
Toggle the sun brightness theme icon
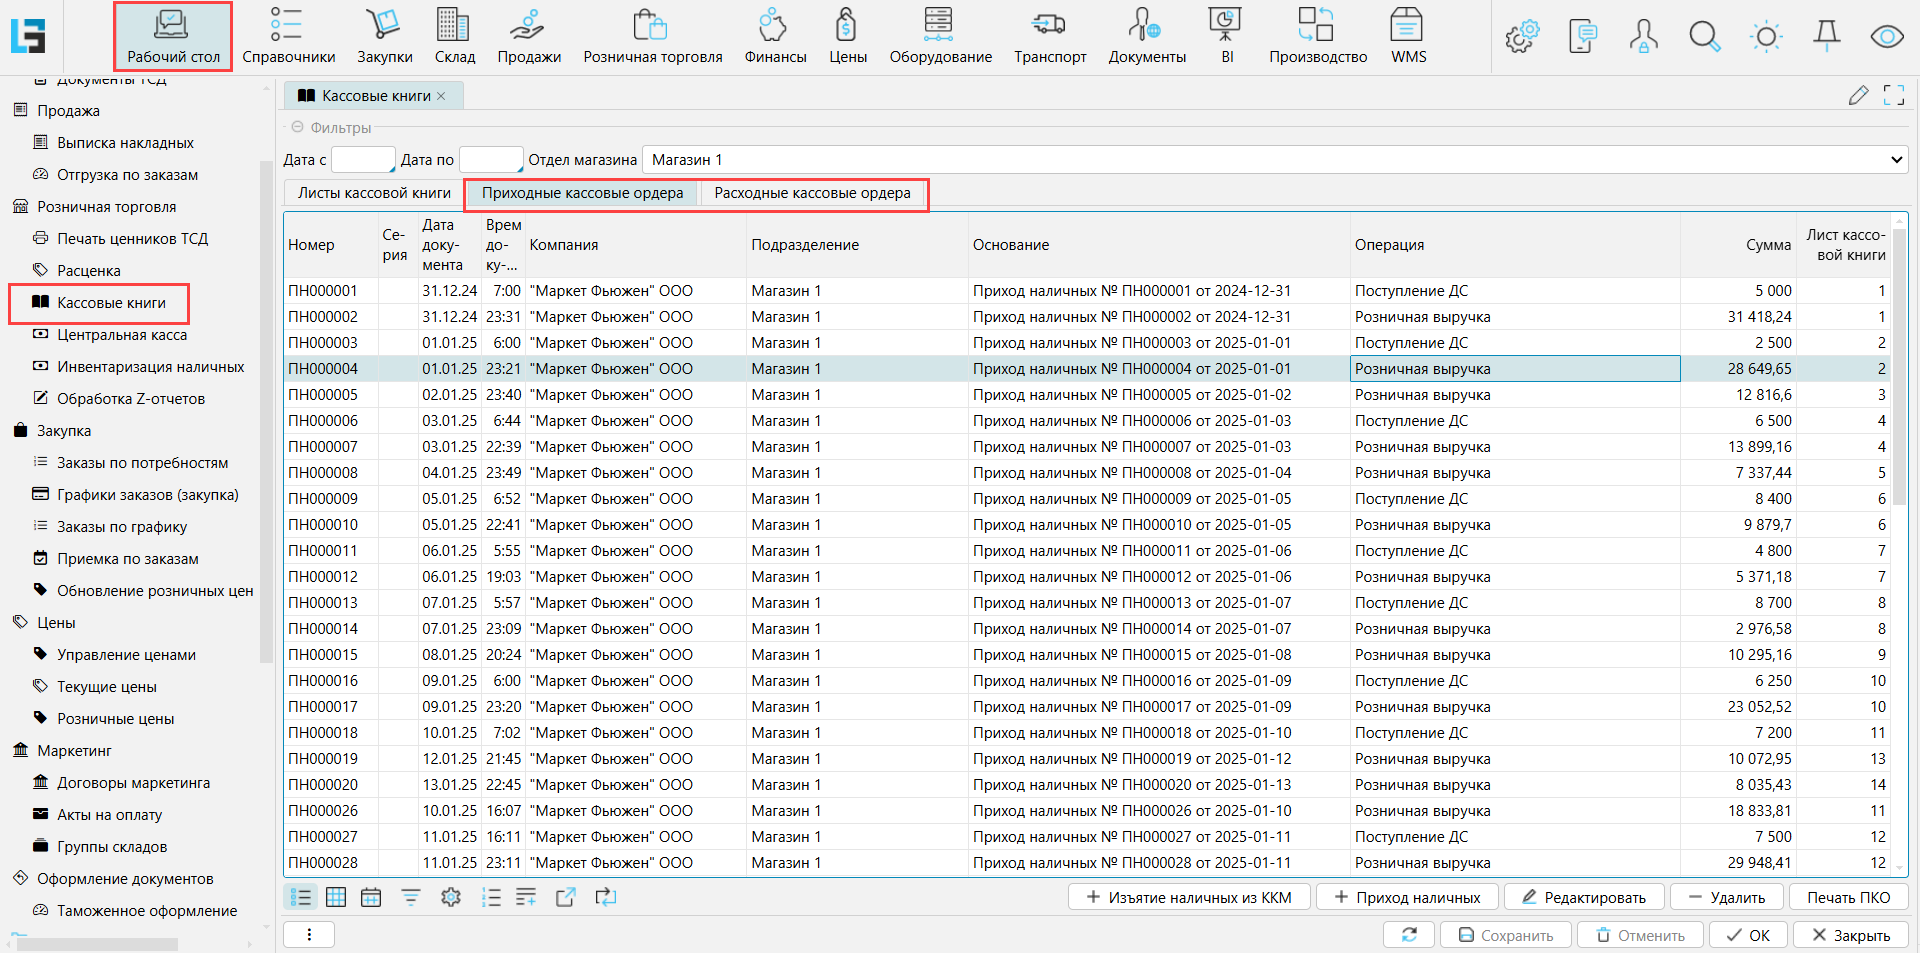coord(1766,37)
